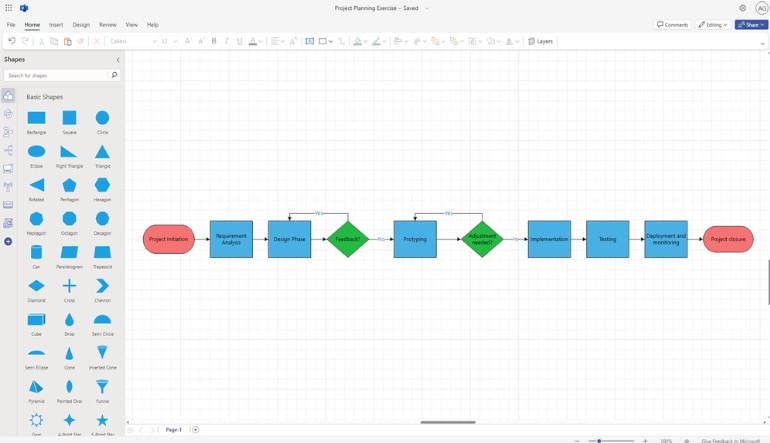Click Give Feedback to Microsoft link
770x443 pixels.
731,441
